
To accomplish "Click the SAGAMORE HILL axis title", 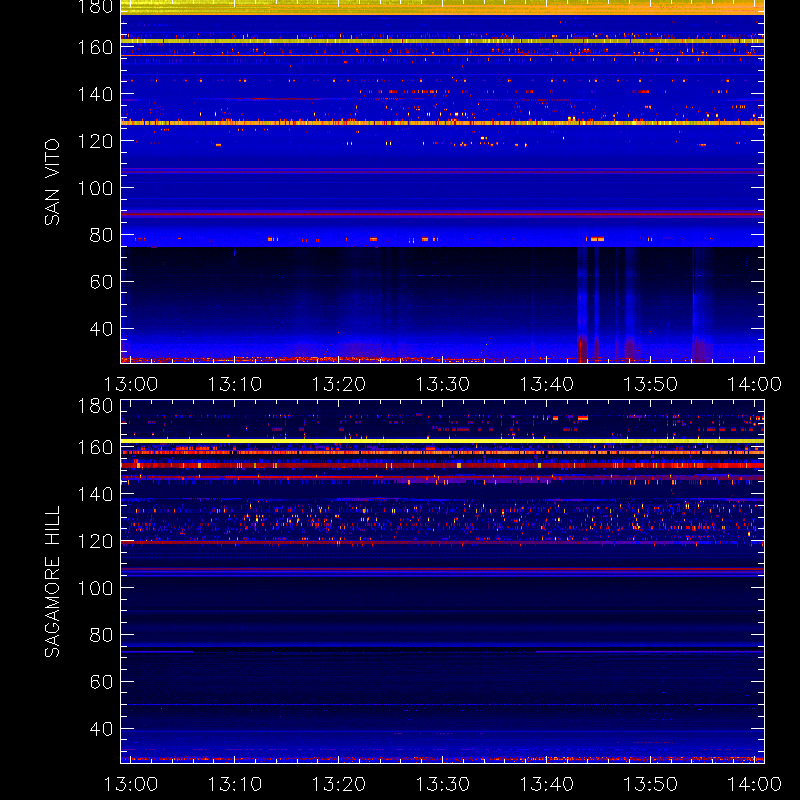I will pyautogui.click(x=52, y=582).
